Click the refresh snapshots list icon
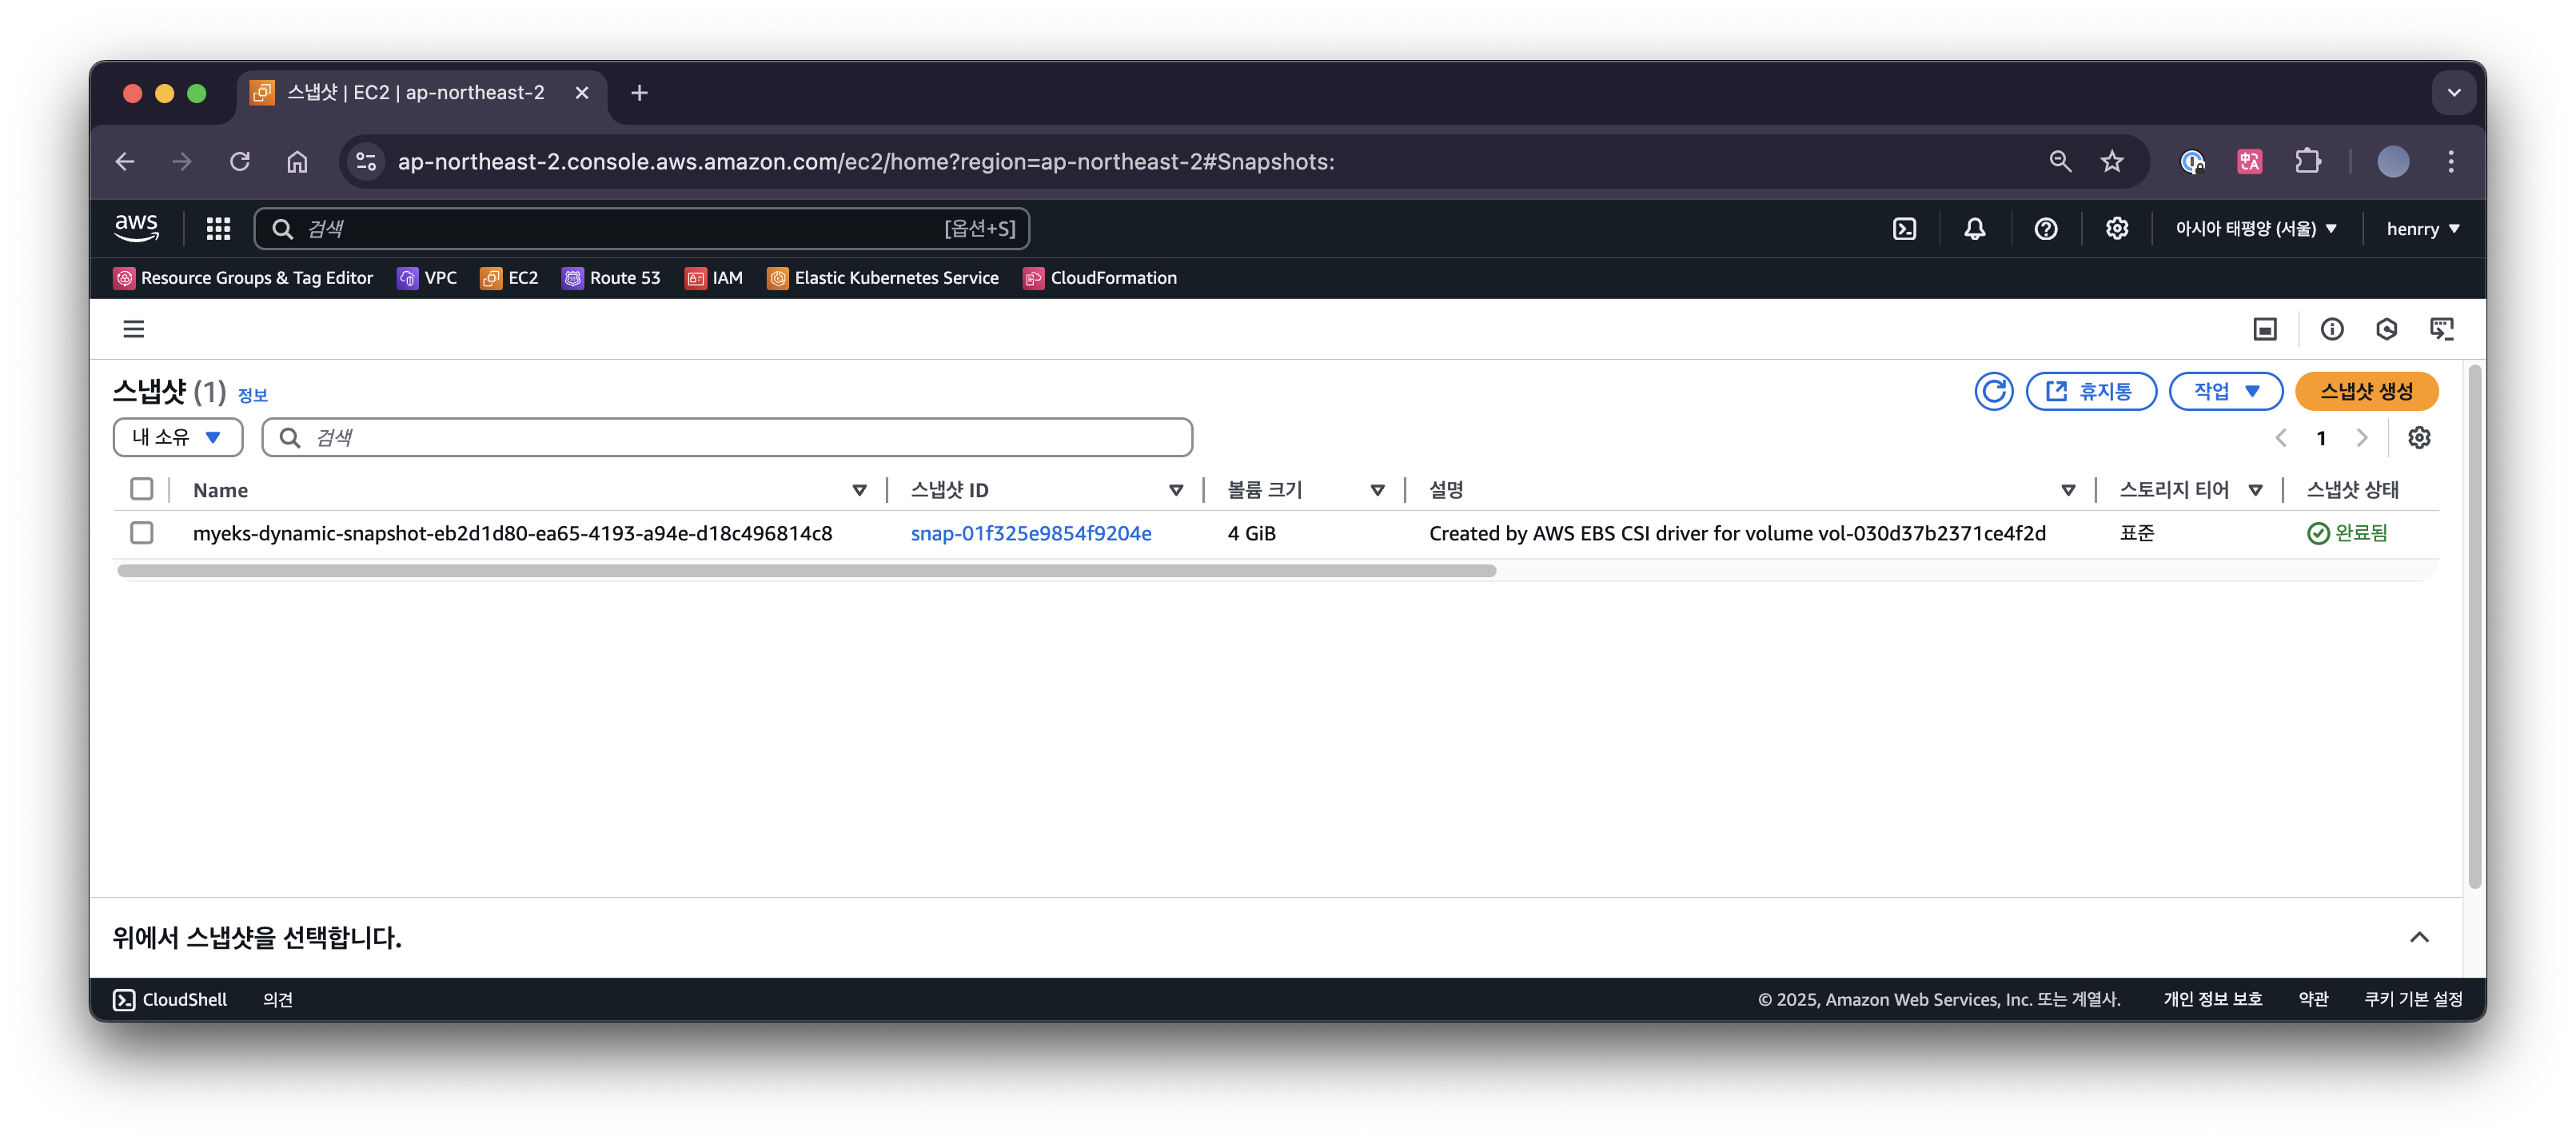The height and width of the screenshot is (1140, 2576). pyautogui.click(x=1993, y=391)
